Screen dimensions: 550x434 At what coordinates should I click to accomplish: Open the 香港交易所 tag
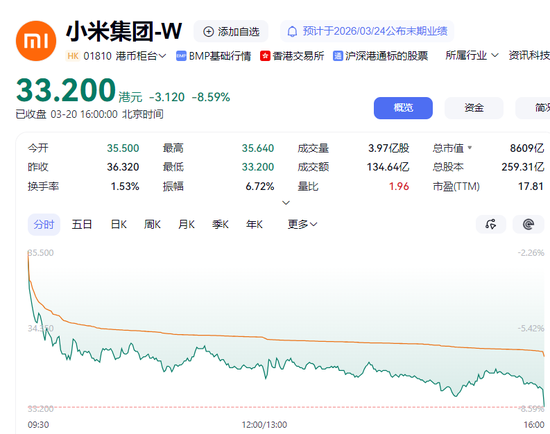pos(298,56)
